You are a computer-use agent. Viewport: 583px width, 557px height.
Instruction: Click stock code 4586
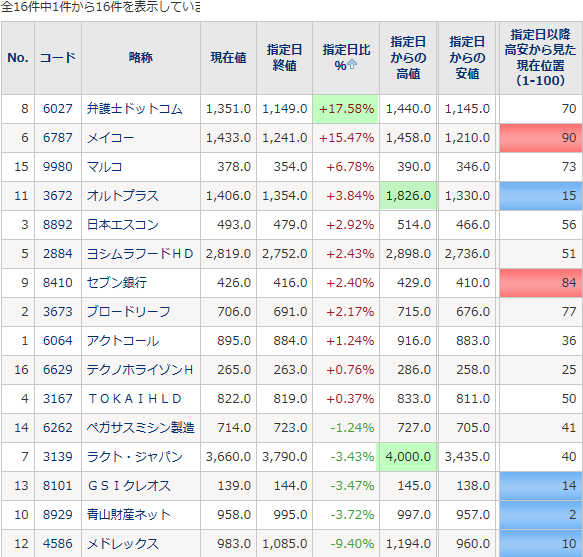coord(58,544)
